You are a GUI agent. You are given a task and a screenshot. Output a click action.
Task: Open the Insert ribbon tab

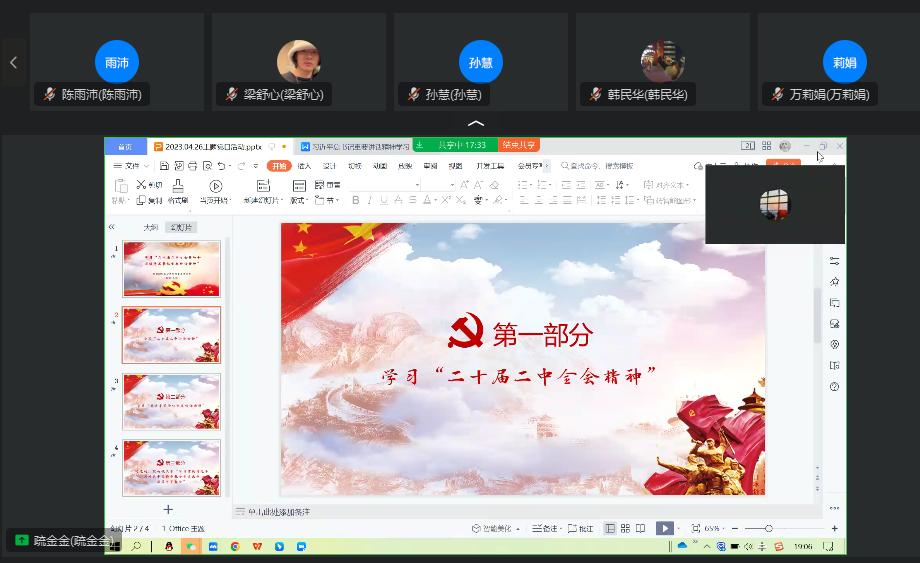(304, 166)
